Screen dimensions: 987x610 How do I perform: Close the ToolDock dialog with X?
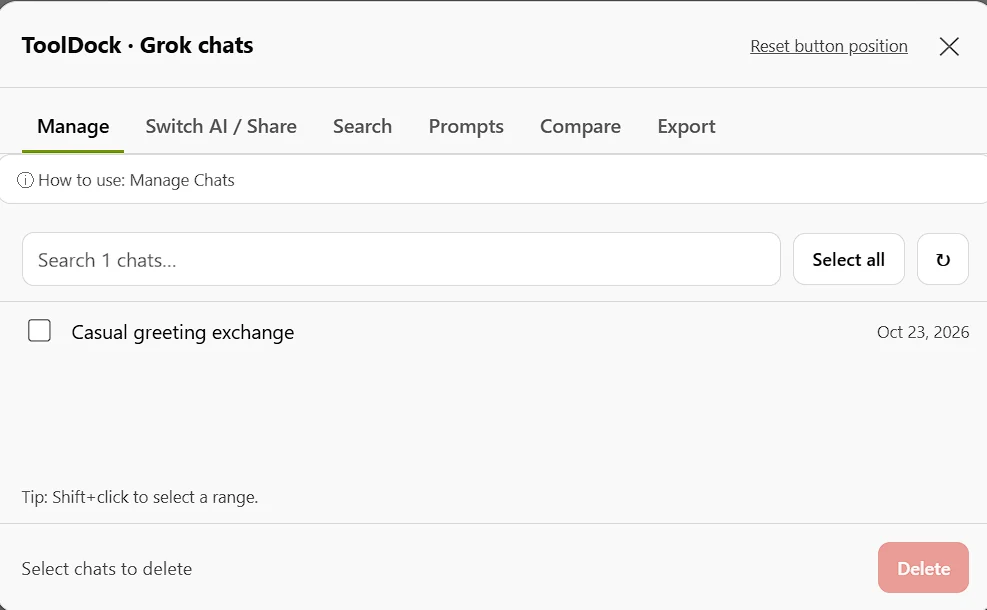949,46
